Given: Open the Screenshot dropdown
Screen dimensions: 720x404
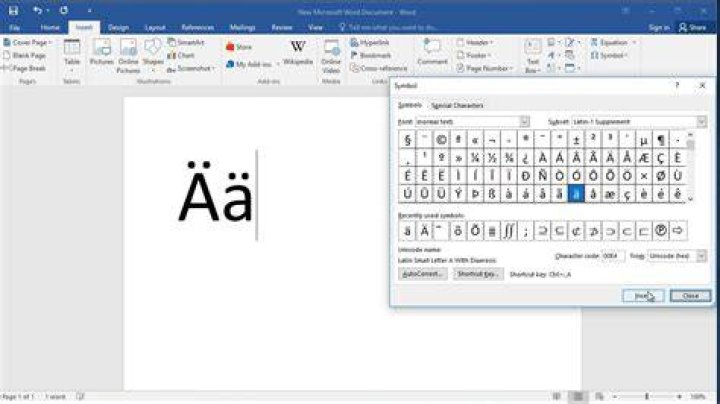Looking at the screenshot, I should pyautogui.click(x=191, y=68).
